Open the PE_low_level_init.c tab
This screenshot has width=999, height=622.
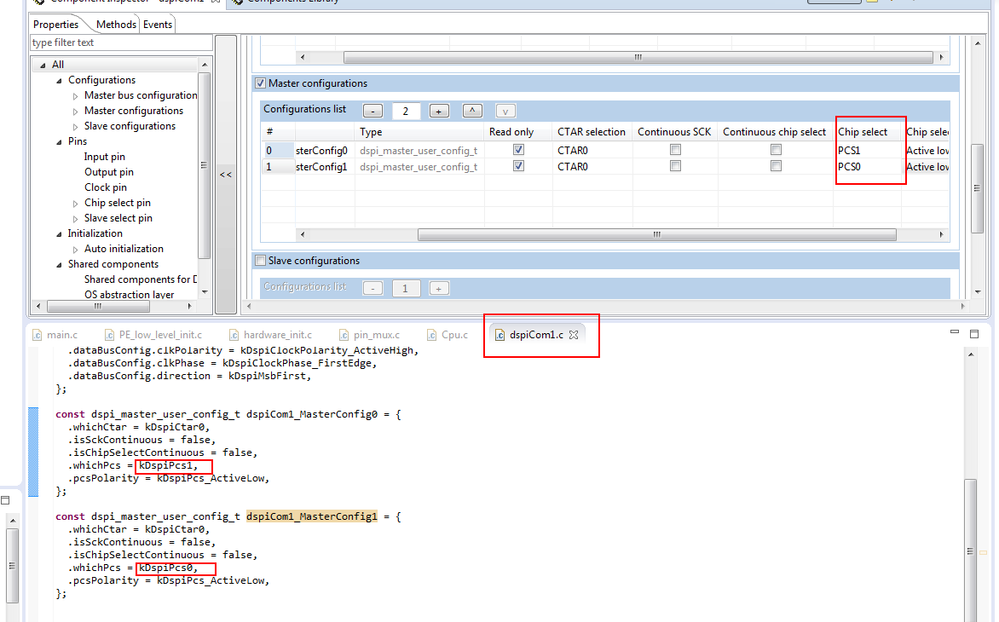[154, 335]
